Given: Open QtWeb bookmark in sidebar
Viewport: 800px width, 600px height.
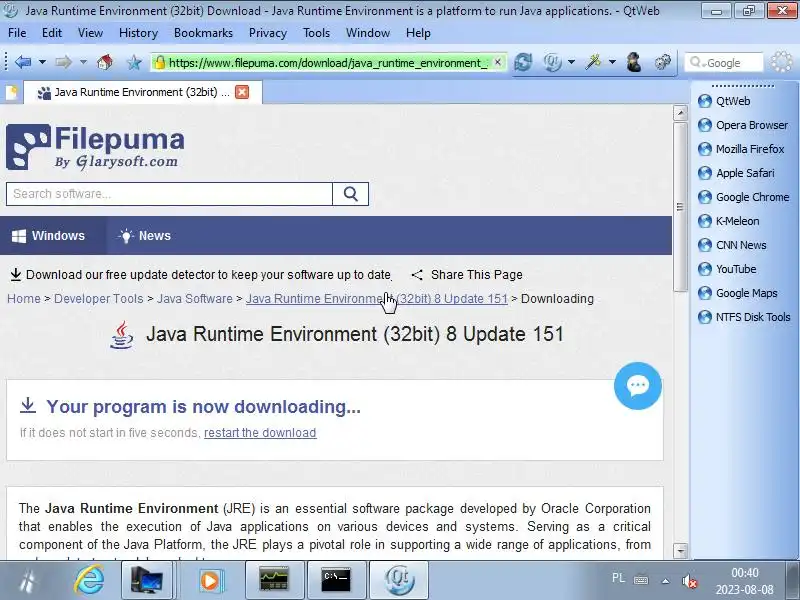Looking at the screenshot, I should pos(724,101).
